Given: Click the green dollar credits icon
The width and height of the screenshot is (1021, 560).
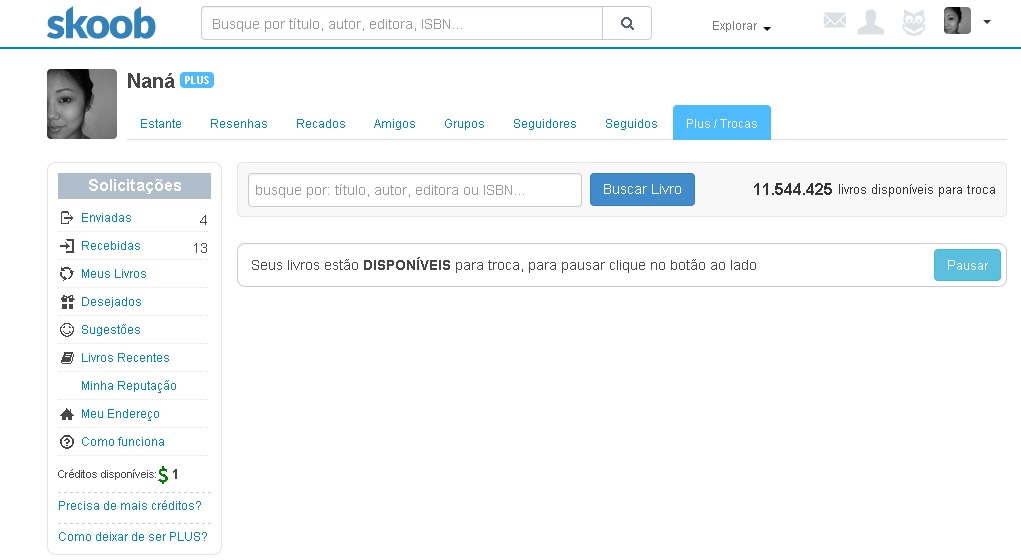Looking at the screenshot, I should click(163, 475).
